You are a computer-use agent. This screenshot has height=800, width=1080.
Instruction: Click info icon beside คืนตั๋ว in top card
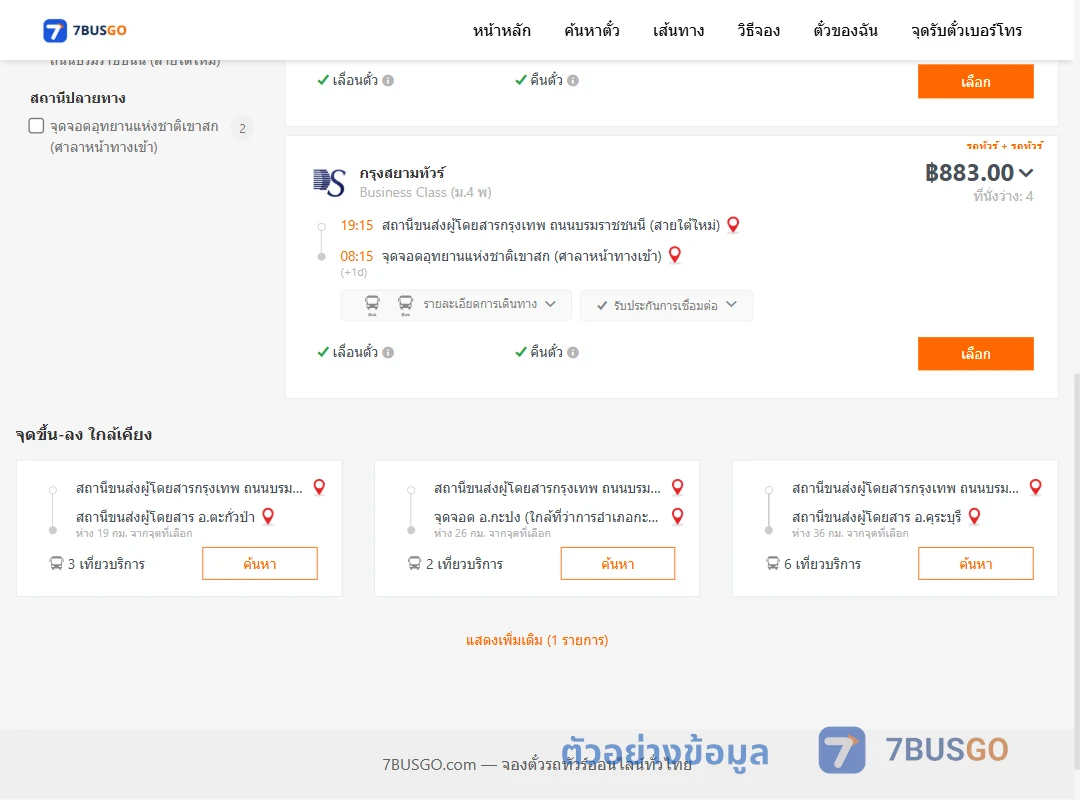coord(573,81)
